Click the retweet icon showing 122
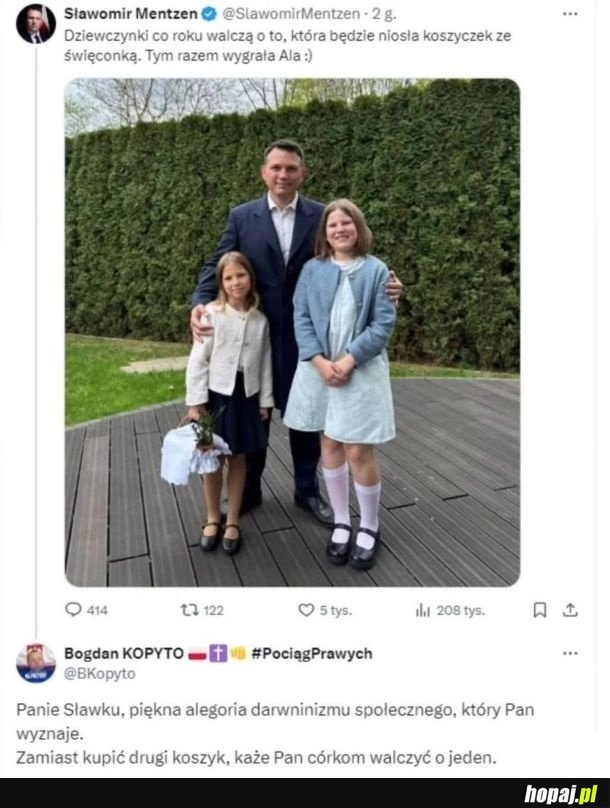 click(190, 610)
